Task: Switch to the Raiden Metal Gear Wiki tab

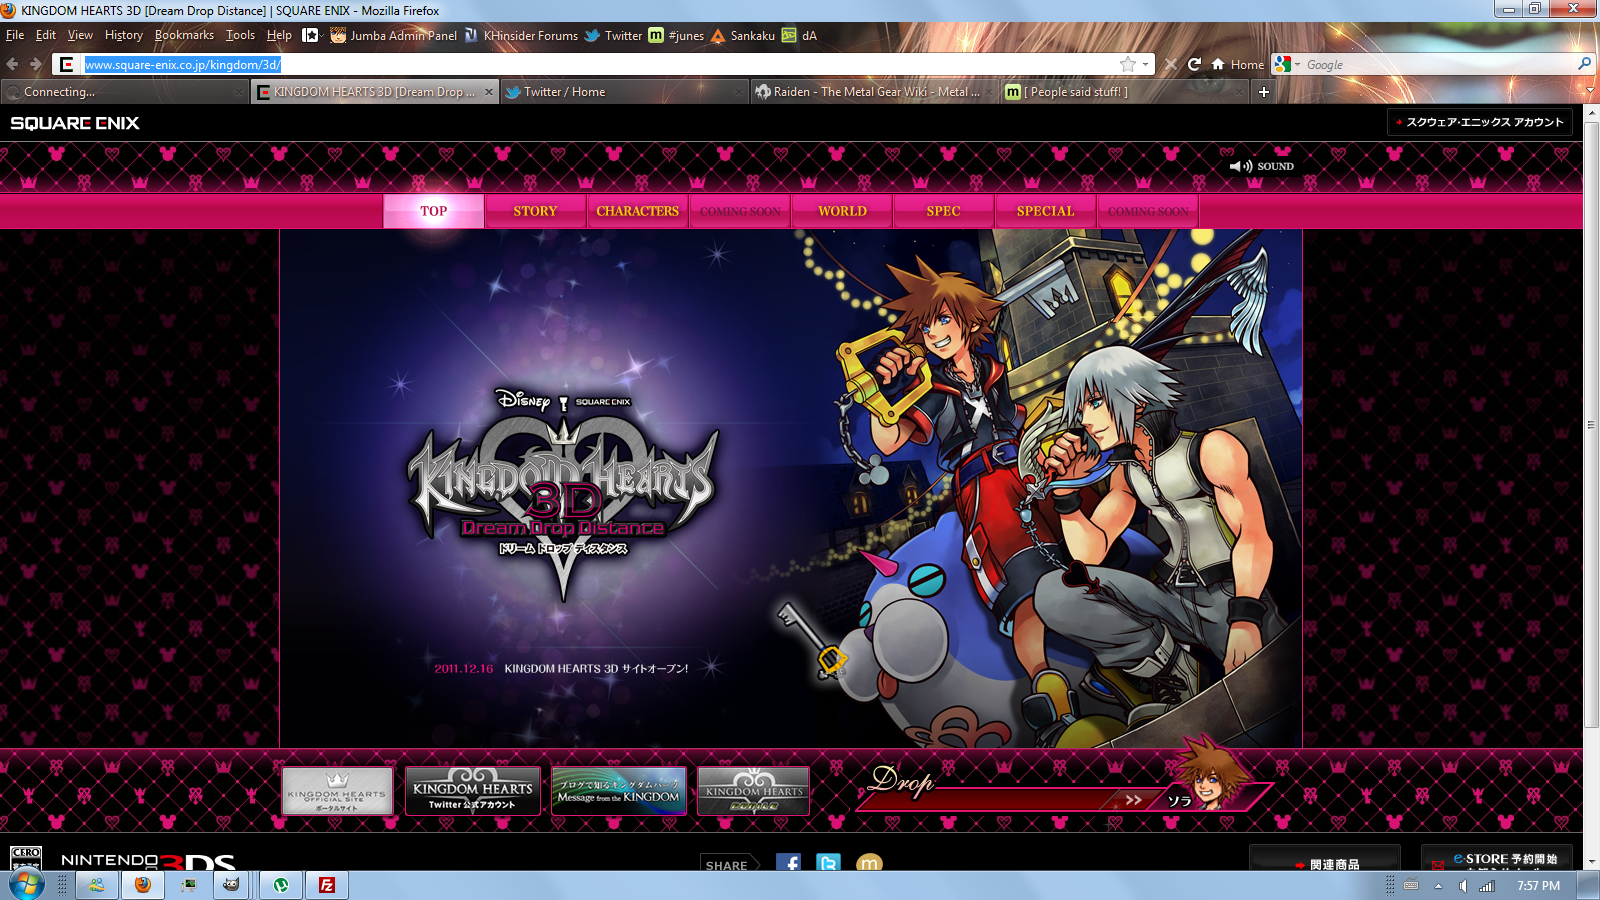Action: tap(875, 92)
